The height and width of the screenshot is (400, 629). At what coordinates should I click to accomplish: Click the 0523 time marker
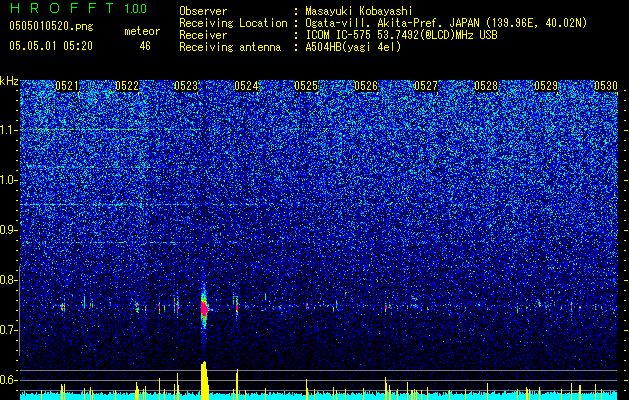[x=186, y=85]
